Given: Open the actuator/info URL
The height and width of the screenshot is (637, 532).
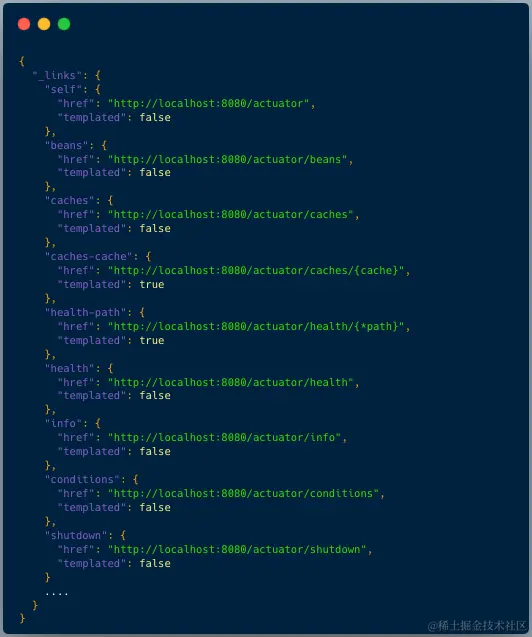Looking at the screenshot, I should [x=224, y=438].
